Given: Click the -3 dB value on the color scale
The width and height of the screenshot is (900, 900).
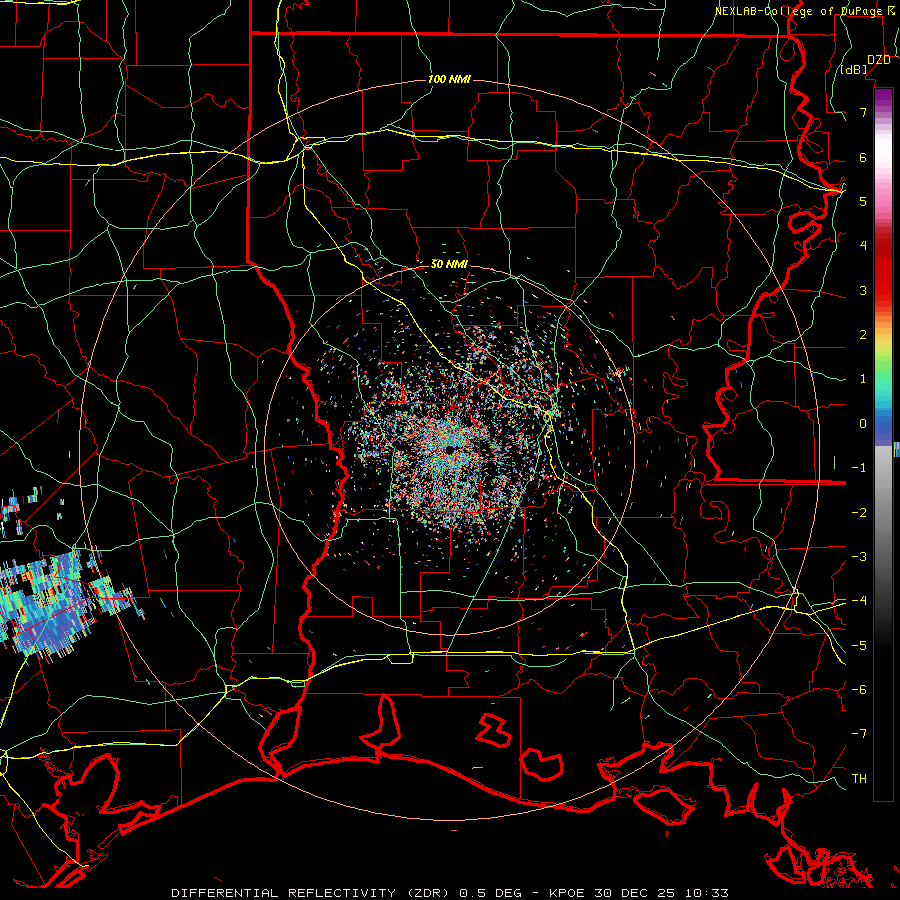Looking at the screenshot, I should point(859,557).
